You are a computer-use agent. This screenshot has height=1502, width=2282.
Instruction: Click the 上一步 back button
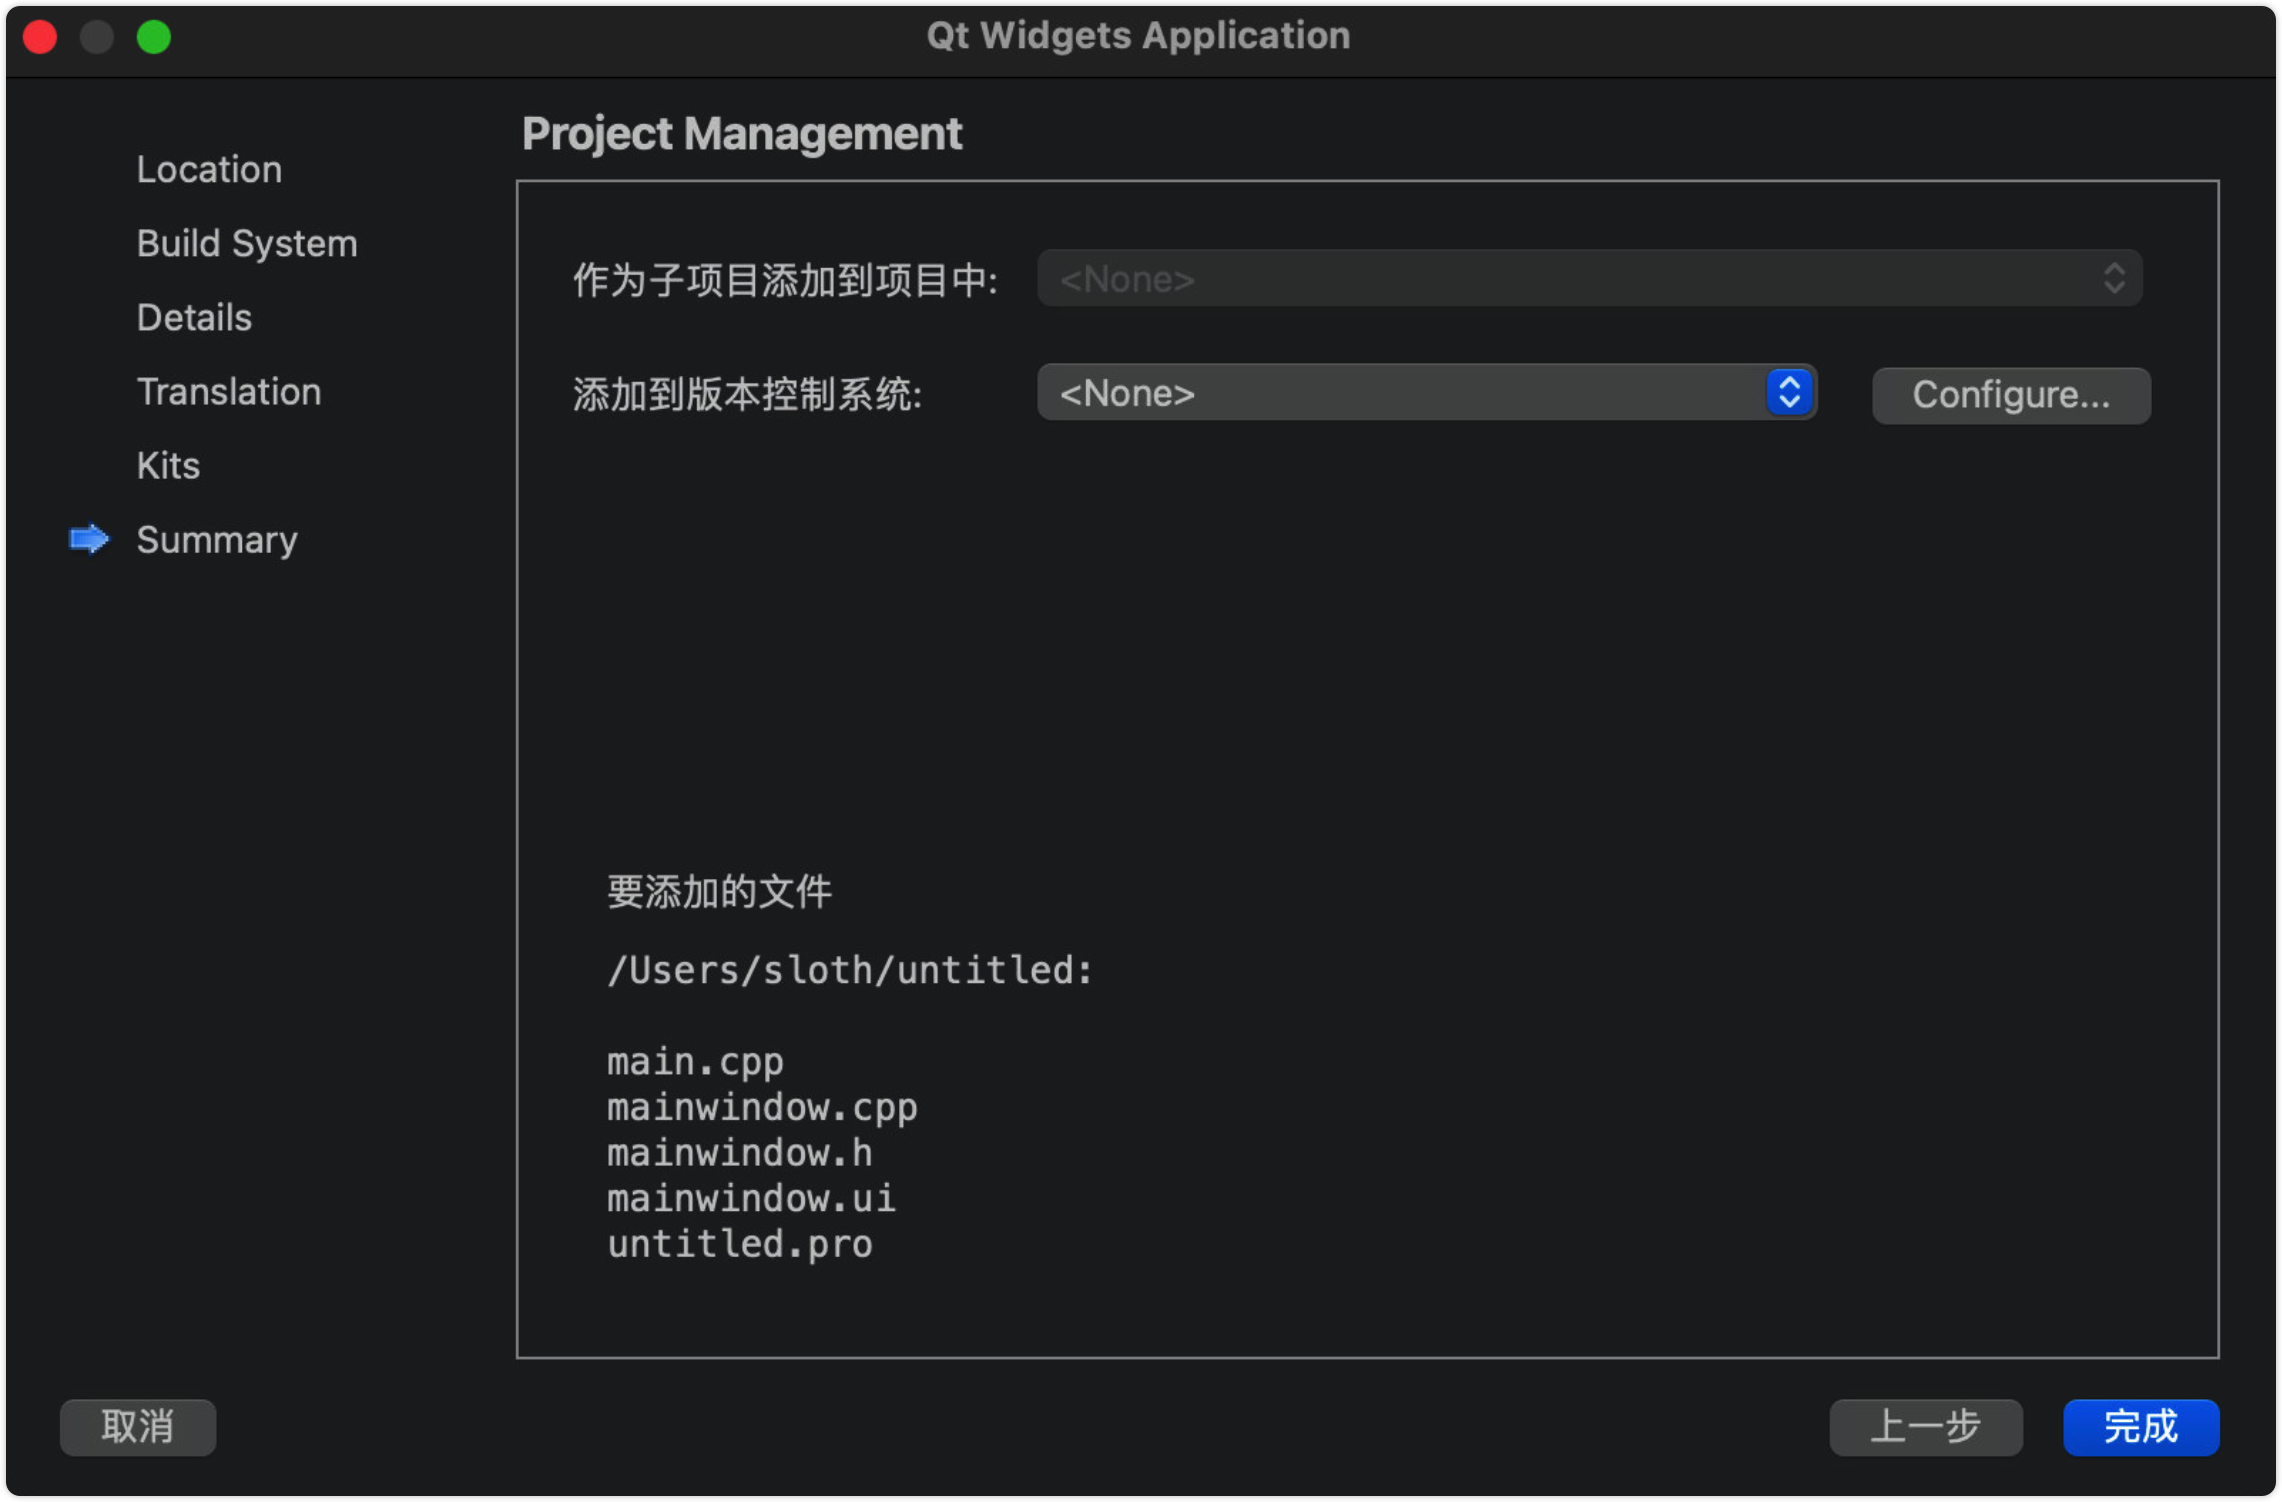tap(1925, 1426)
